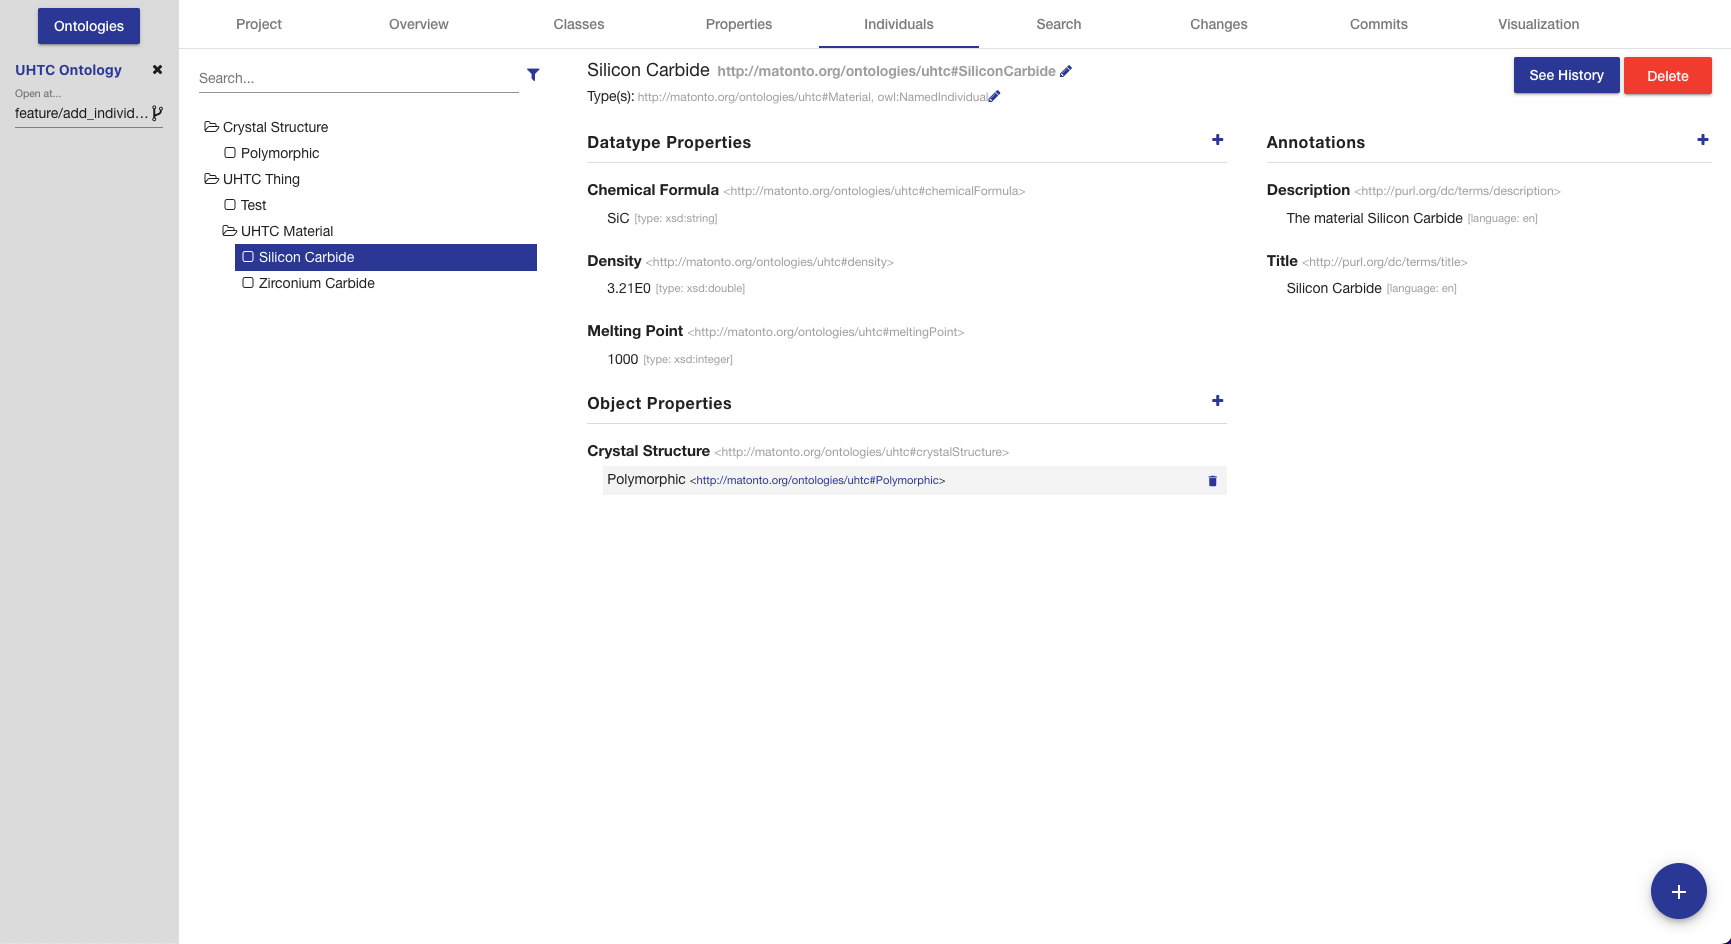Click the See History button

(x=1566, y=75)
